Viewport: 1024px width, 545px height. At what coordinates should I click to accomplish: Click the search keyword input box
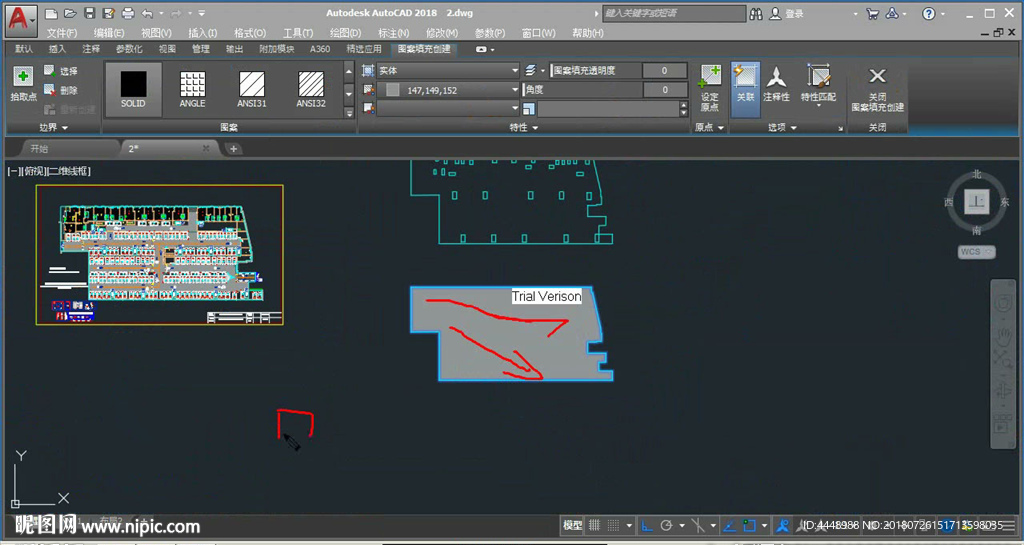pos(673,13)
